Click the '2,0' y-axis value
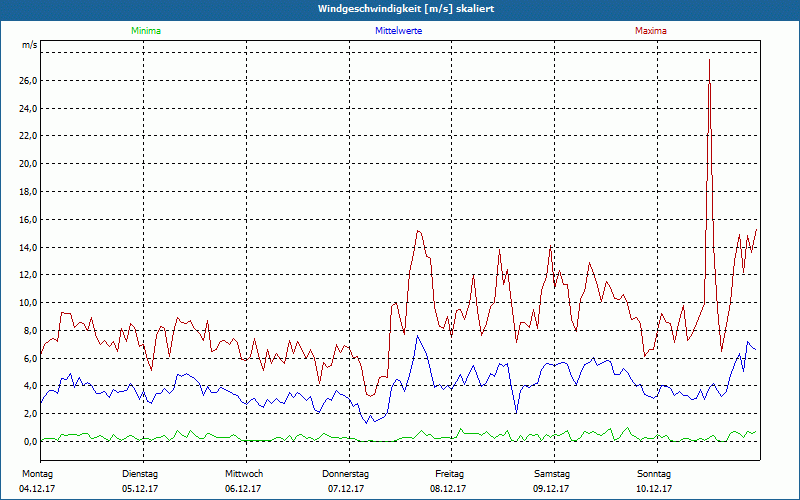 pos(29,414)
